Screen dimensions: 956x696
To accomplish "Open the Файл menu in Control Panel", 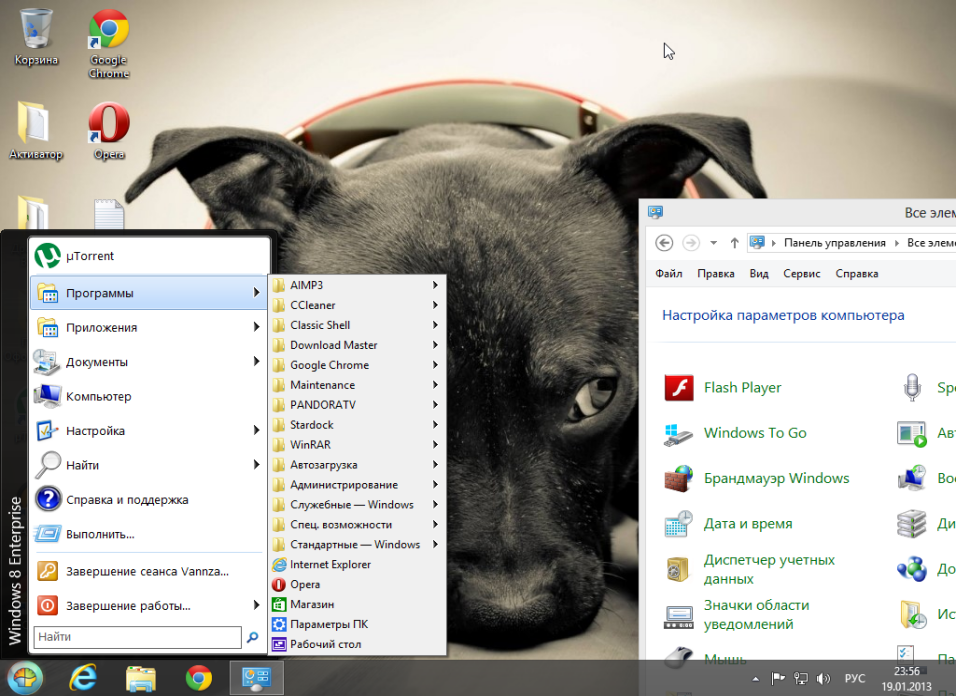I will [x=669, y=274].
